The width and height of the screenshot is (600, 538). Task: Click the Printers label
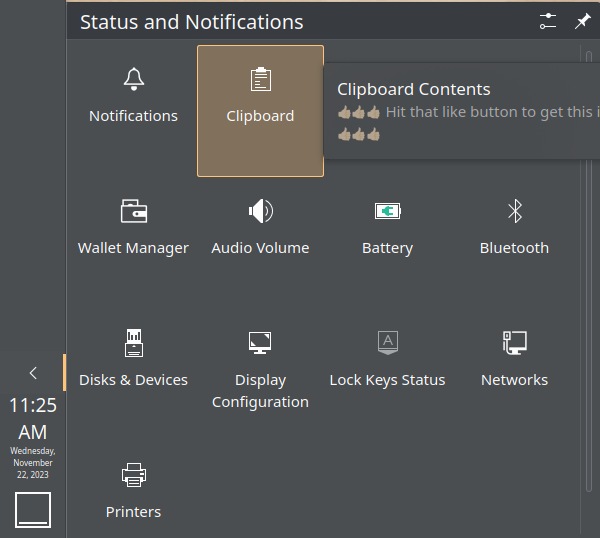(134, 512)
